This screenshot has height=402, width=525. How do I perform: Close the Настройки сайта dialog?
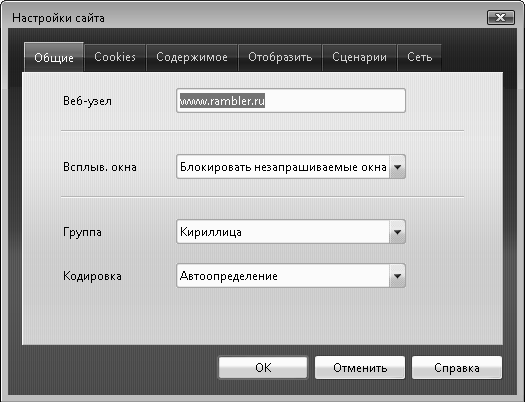pos(501,17)
